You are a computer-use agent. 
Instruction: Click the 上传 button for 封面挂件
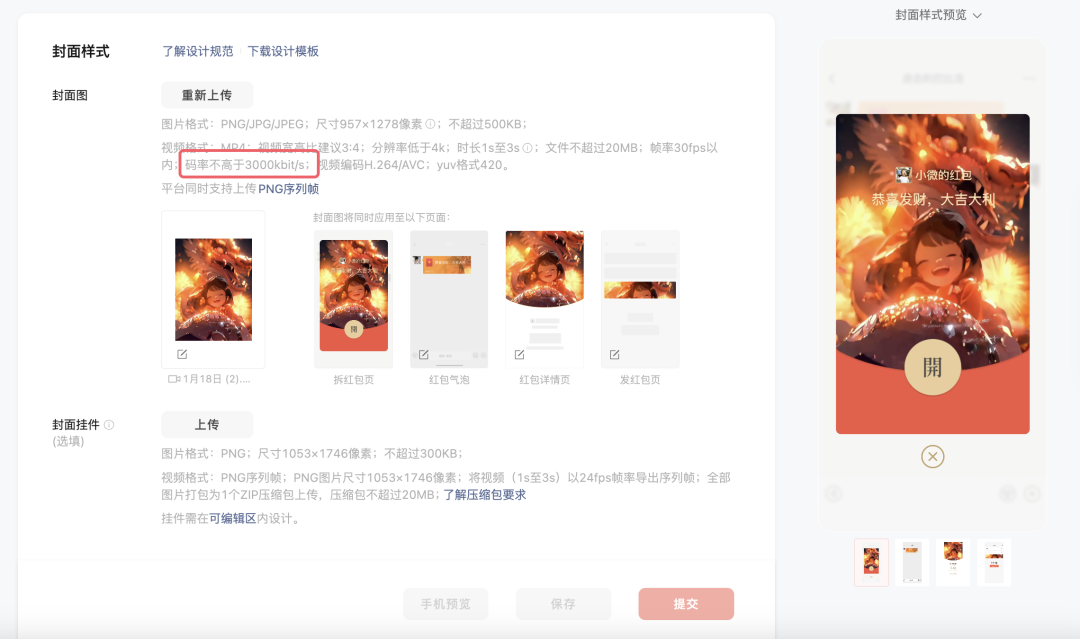pos(207,425)
